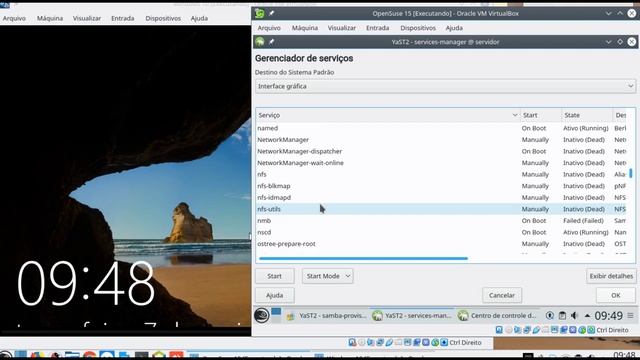Click pin icon in YaST2 services-manager title bar
Image resolution: width=640 pixels, height=360 pixels.
pyautogui.click(x=271, y=42)
